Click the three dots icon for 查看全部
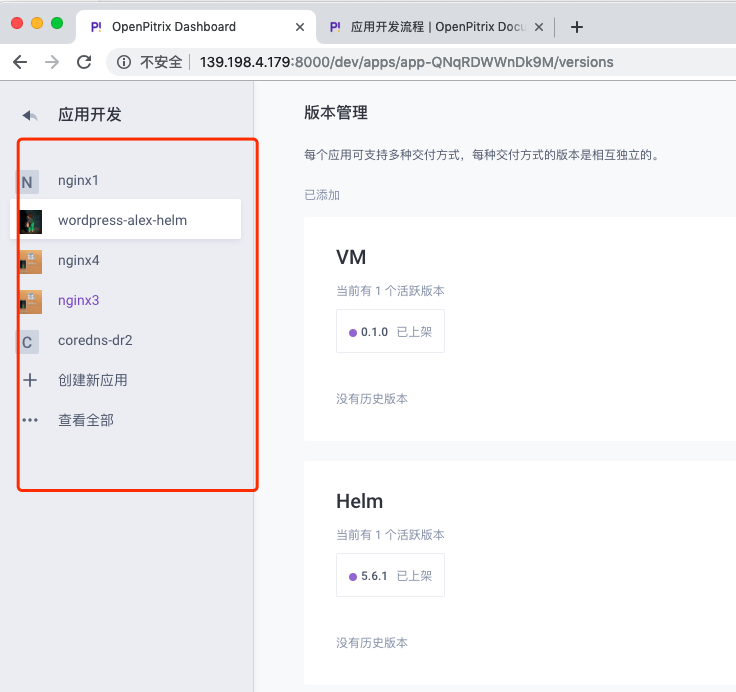The width and height of the screenshot is (736, 692). (x=30, y=420)
